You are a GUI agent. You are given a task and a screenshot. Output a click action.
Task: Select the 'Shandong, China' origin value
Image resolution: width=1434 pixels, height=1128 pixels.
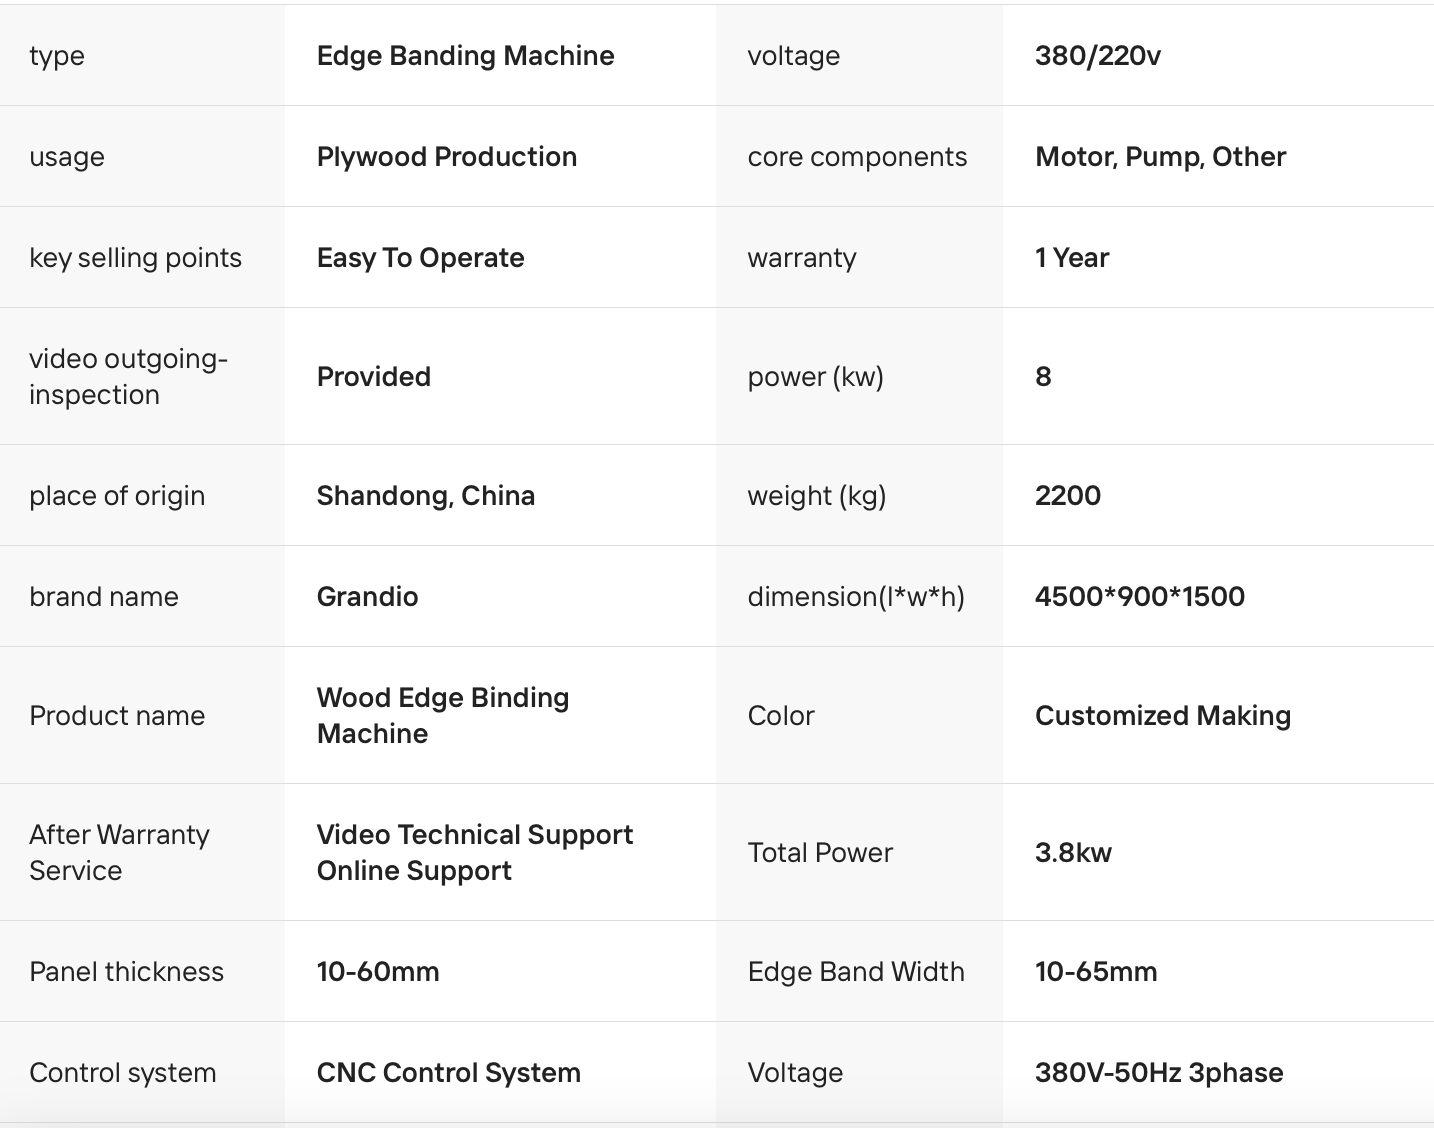click(426, 496)
